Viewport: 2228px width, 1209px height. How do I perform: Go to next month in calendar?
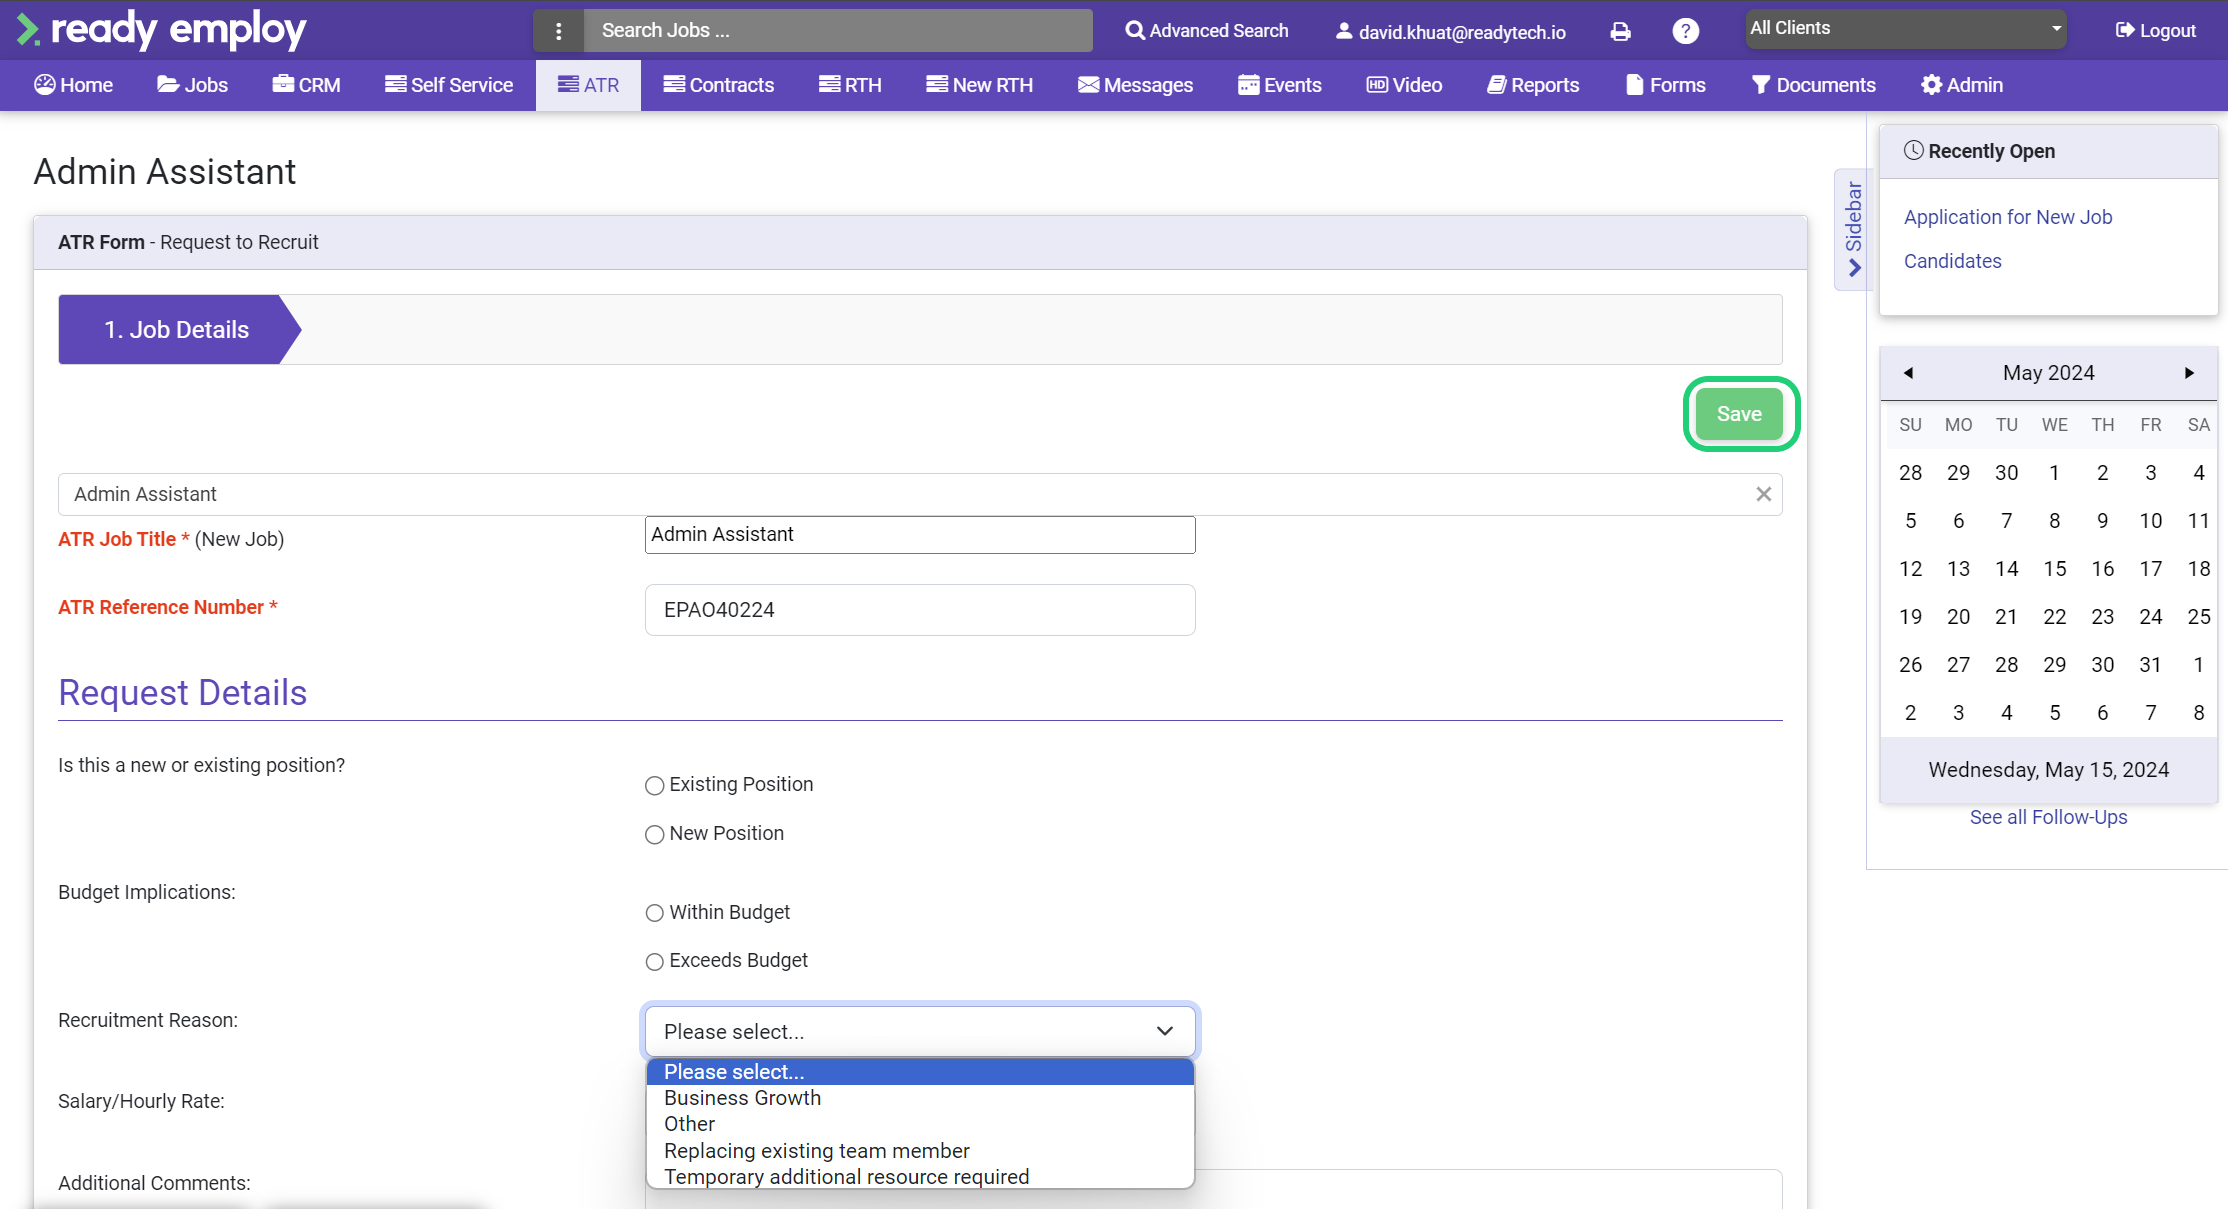[2189, 373]
